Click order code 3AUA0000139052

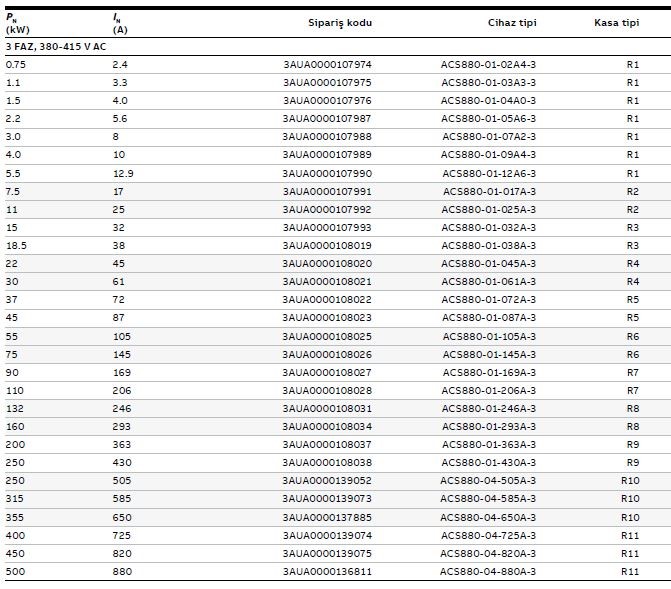[x=327, y=480]
